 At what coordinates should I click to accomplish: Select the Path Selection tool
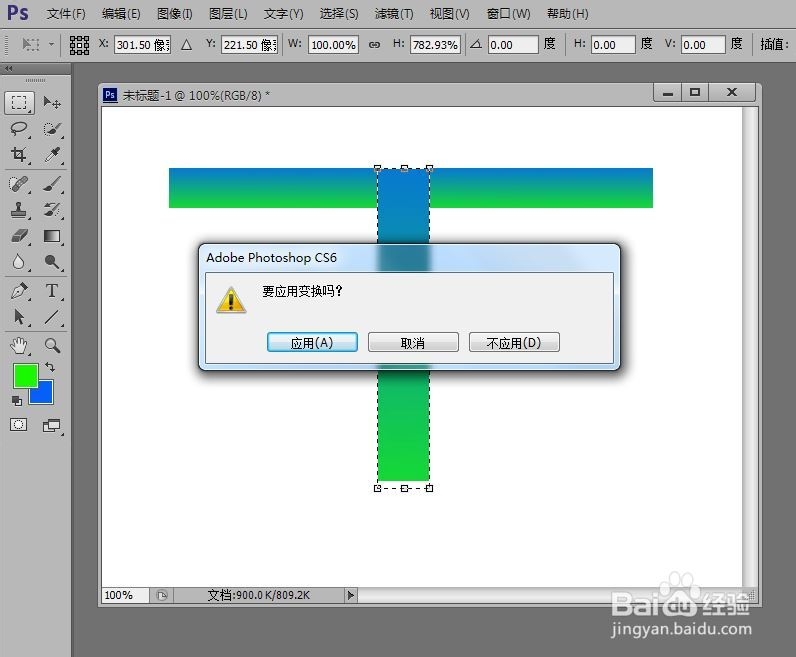pyautogui.click(x=19, y=317)
